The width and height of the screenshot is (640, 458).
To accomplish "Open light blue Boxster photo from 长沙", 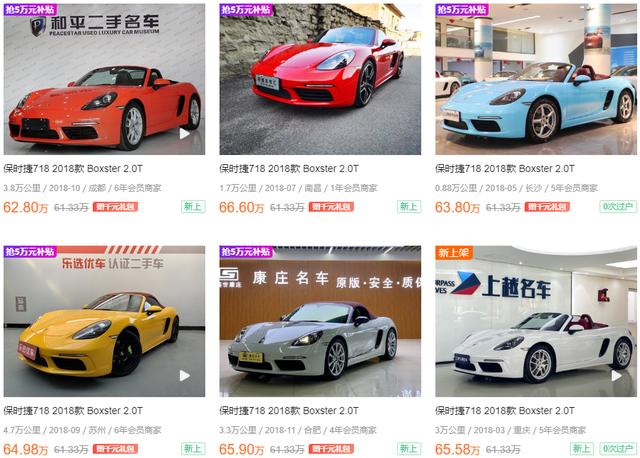I will coord(536,79).
